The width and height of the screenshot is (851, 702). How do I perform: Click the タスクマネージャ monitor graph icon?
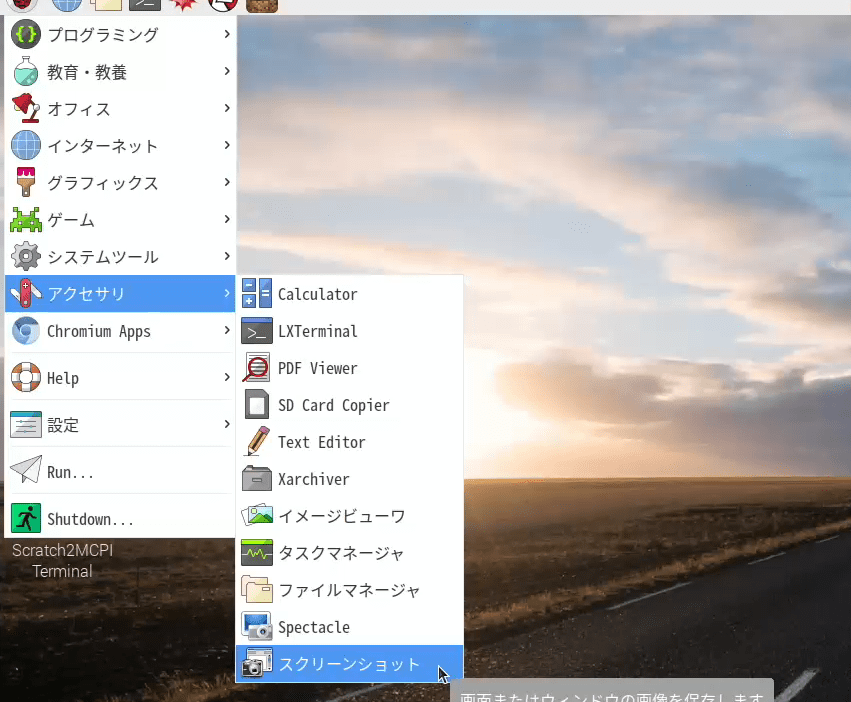coord(257,552)
